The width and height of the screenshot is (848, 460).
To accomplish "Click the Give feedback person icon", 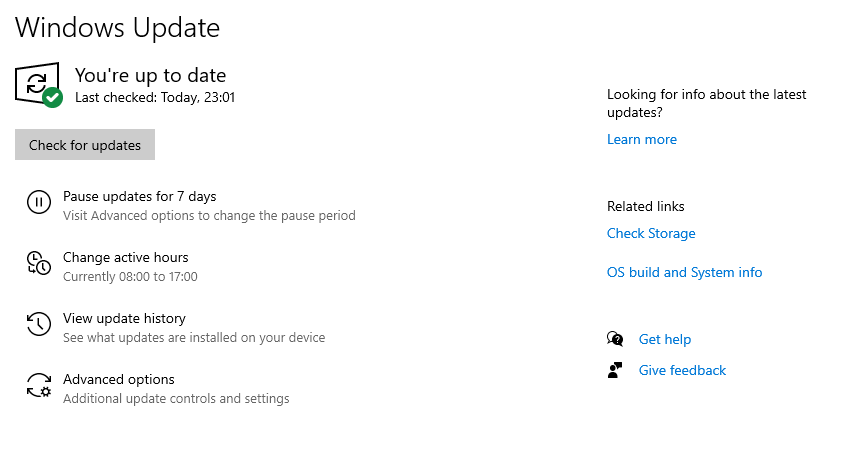I will (615, 370).
